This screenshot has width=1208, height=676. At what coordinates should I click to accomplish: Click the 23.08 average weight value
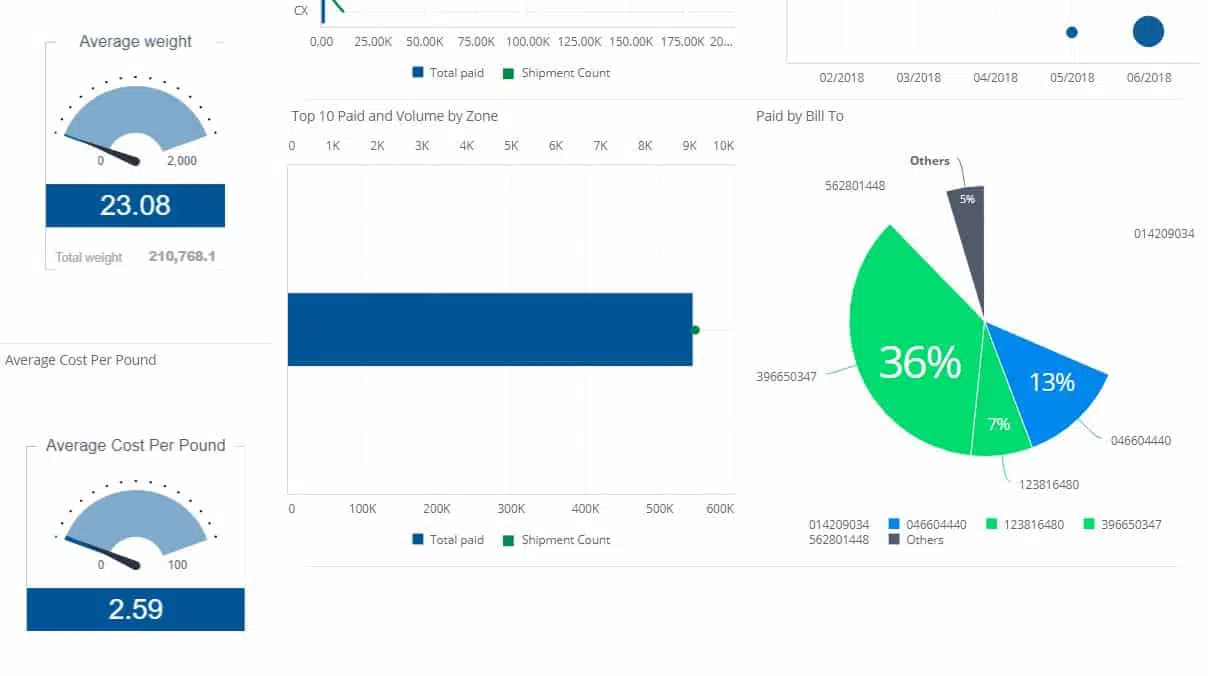point(135,206)
